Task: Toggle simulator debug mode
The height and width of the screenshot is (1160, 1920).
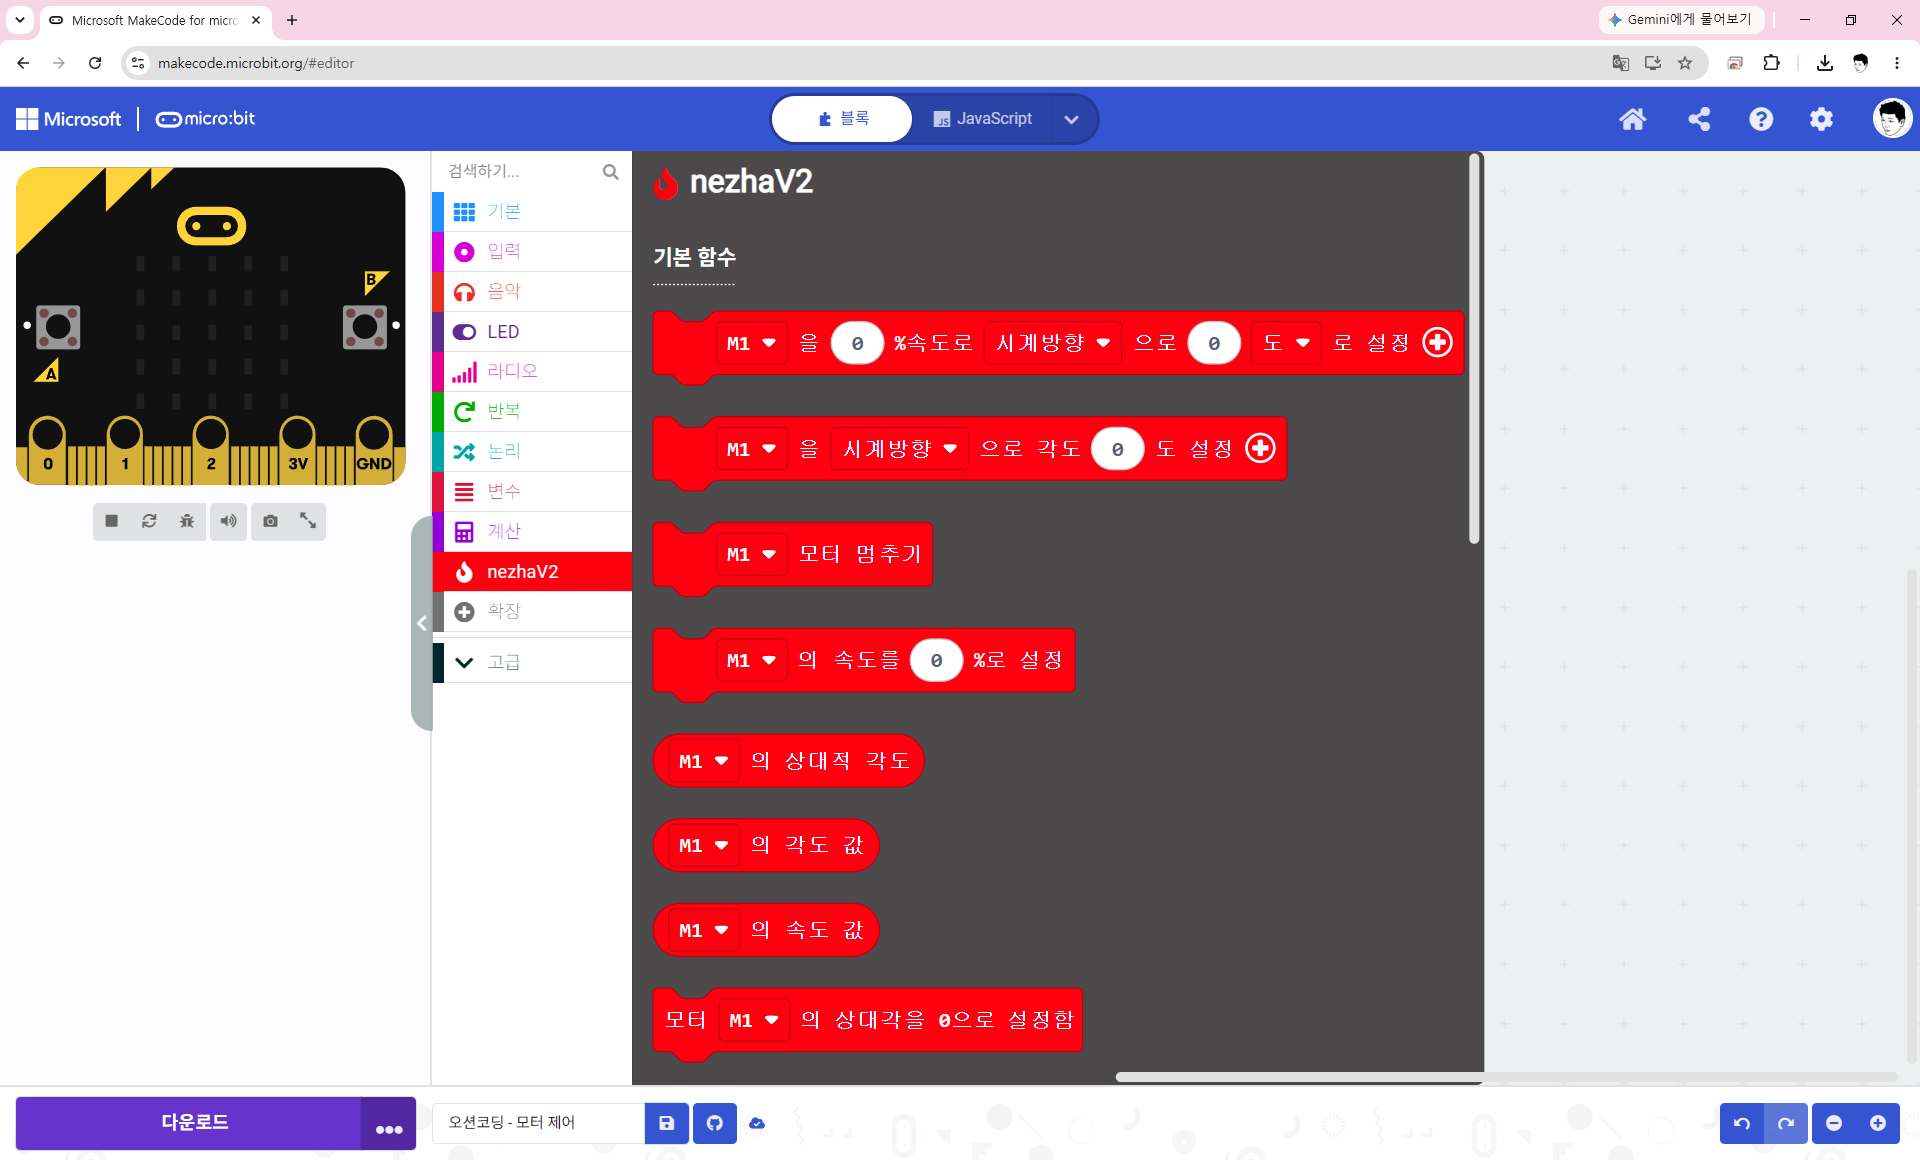Action: tap(187, 521)
